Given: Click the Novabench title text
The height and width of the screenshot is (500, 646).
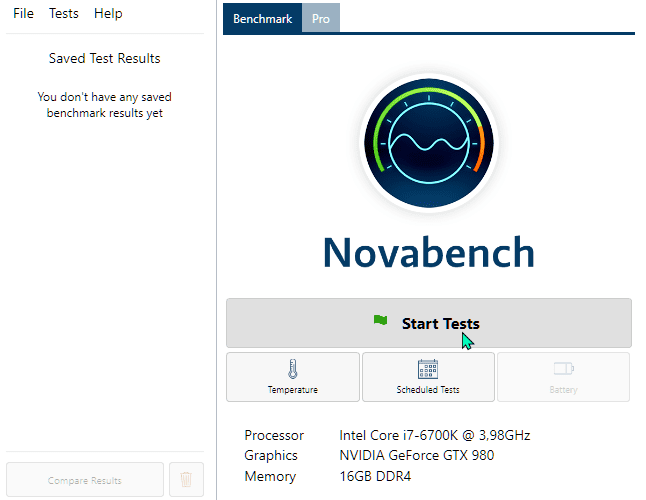Looking at the screenshot, I should pyautogui.click(x=428, y=252).
